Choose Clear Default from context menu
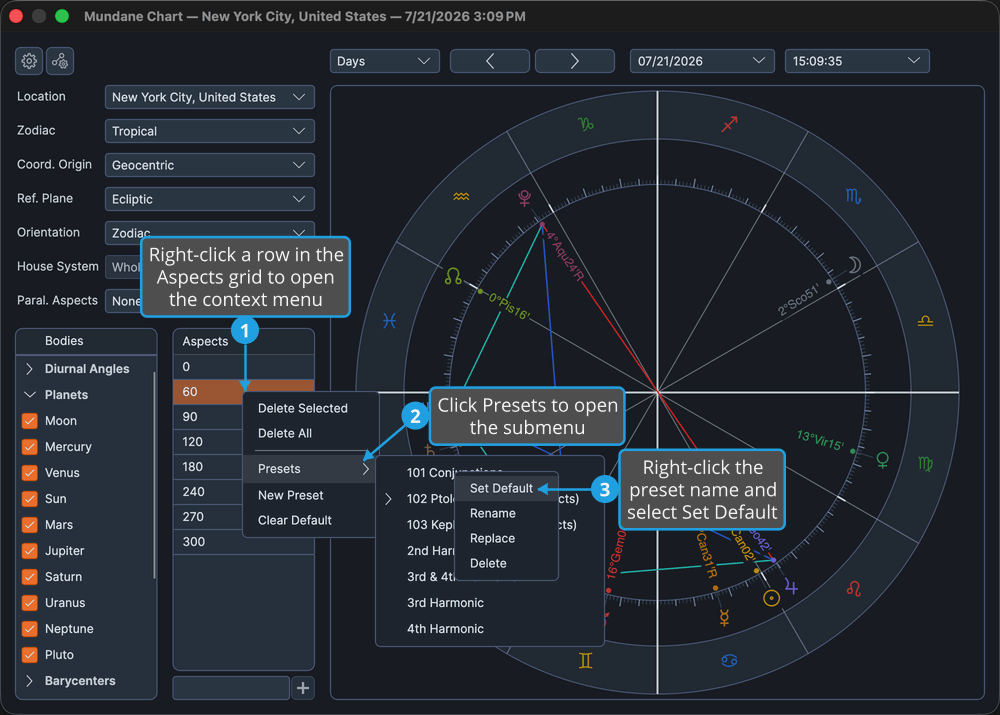The image size is (1000, 715). pyautogui.click(x=295, y=520)
